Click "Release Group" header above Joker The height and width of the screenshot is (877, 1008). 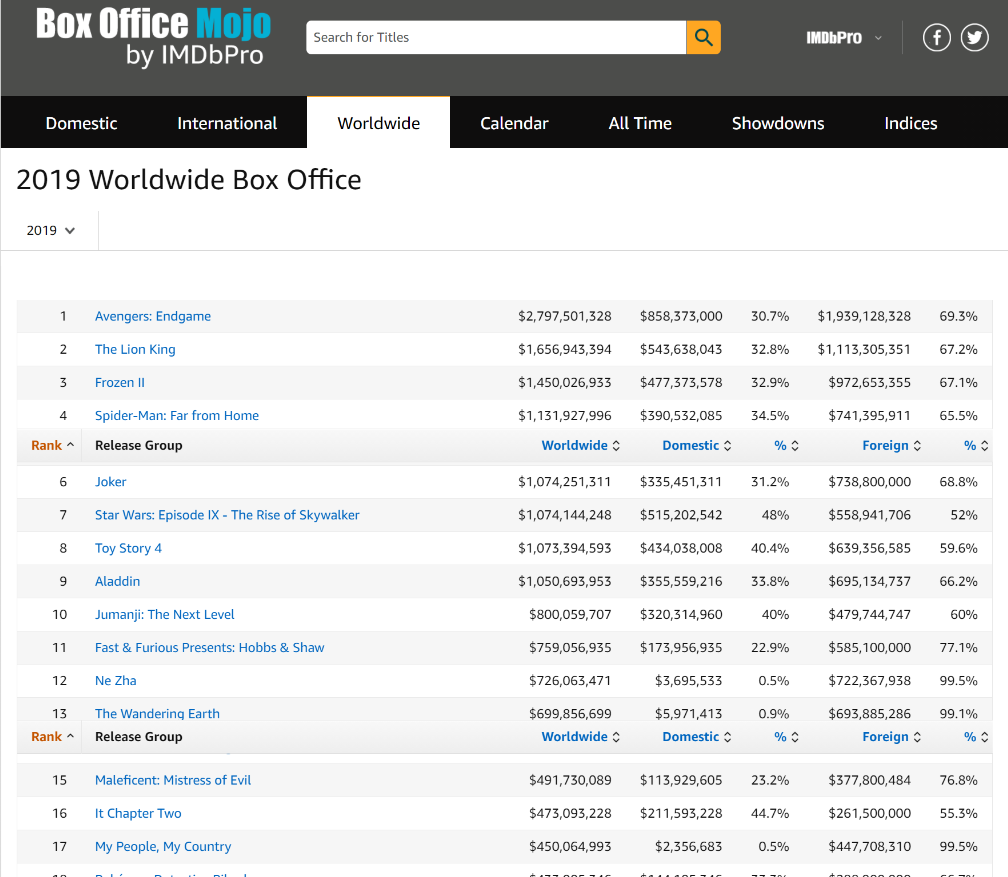(x=139, y=445)
